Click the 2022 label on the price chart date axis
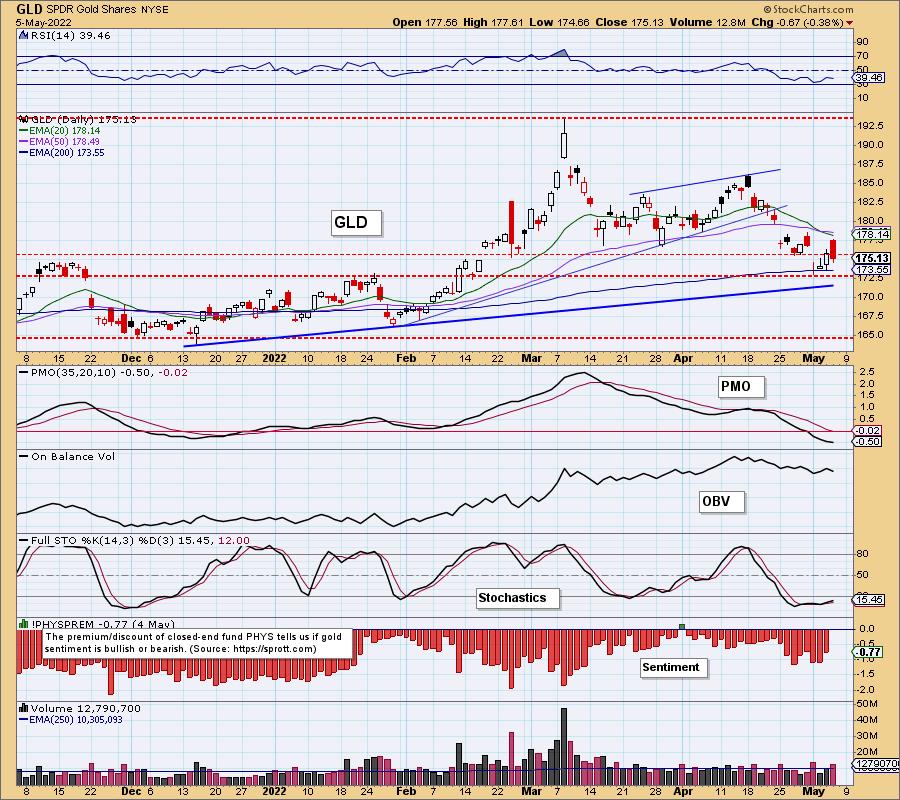 (274, 358)
